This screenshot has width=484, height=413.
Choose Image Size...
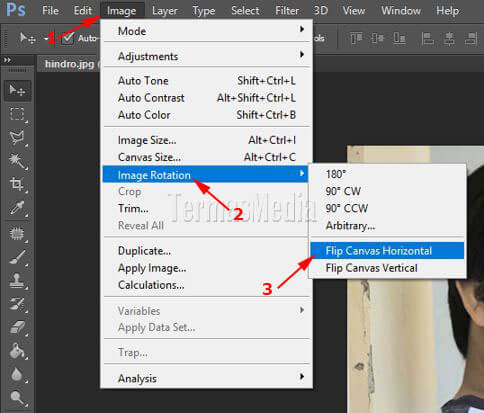[206, 140]
